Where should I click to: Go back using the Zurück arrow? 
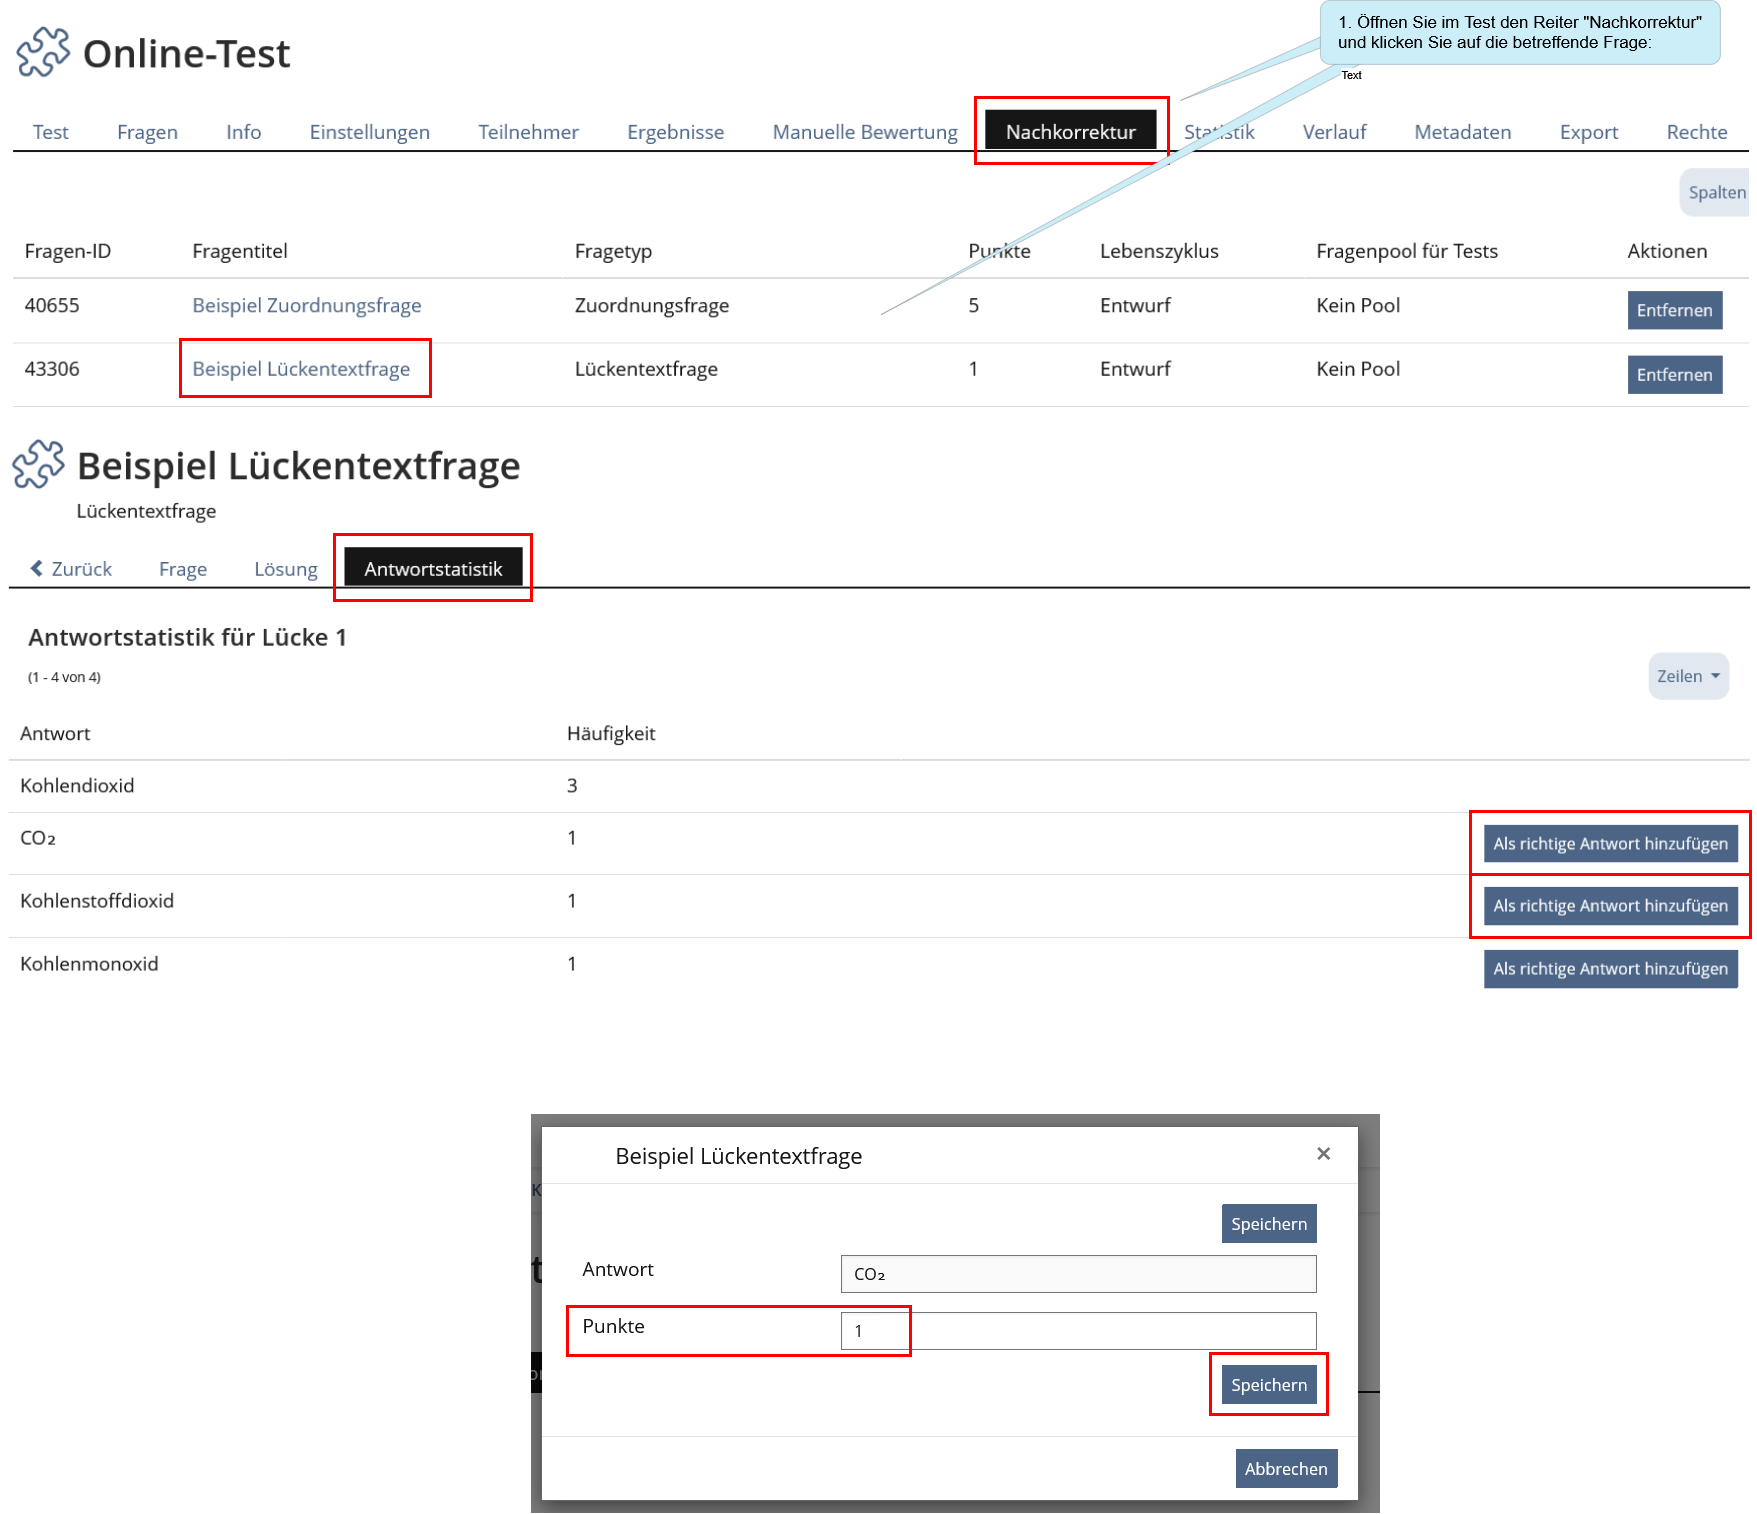click(71, 569)
